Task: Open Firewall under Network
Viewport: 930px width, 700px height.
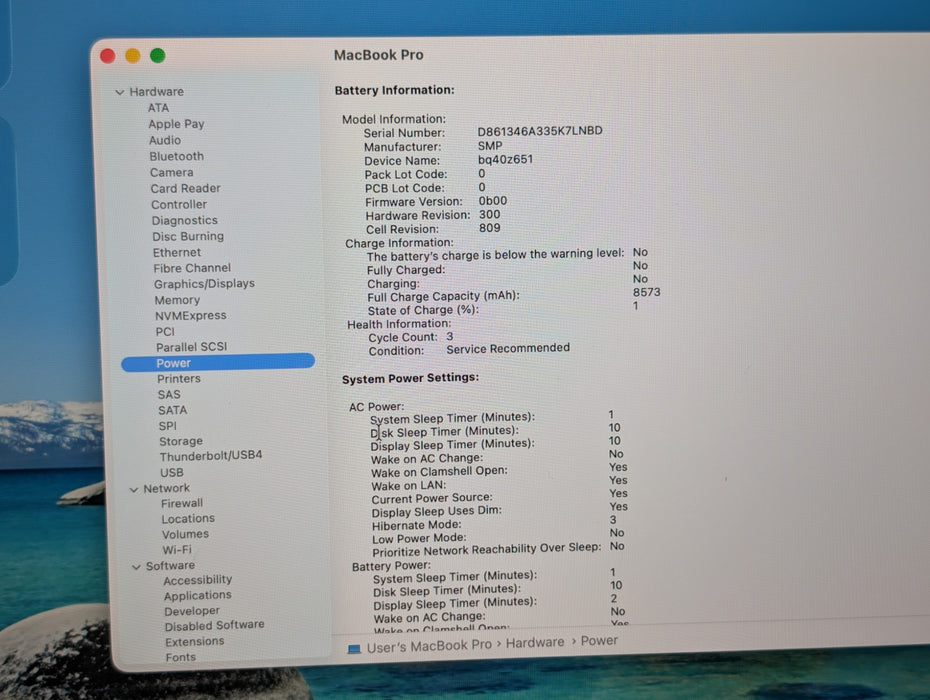Action: 182,504
